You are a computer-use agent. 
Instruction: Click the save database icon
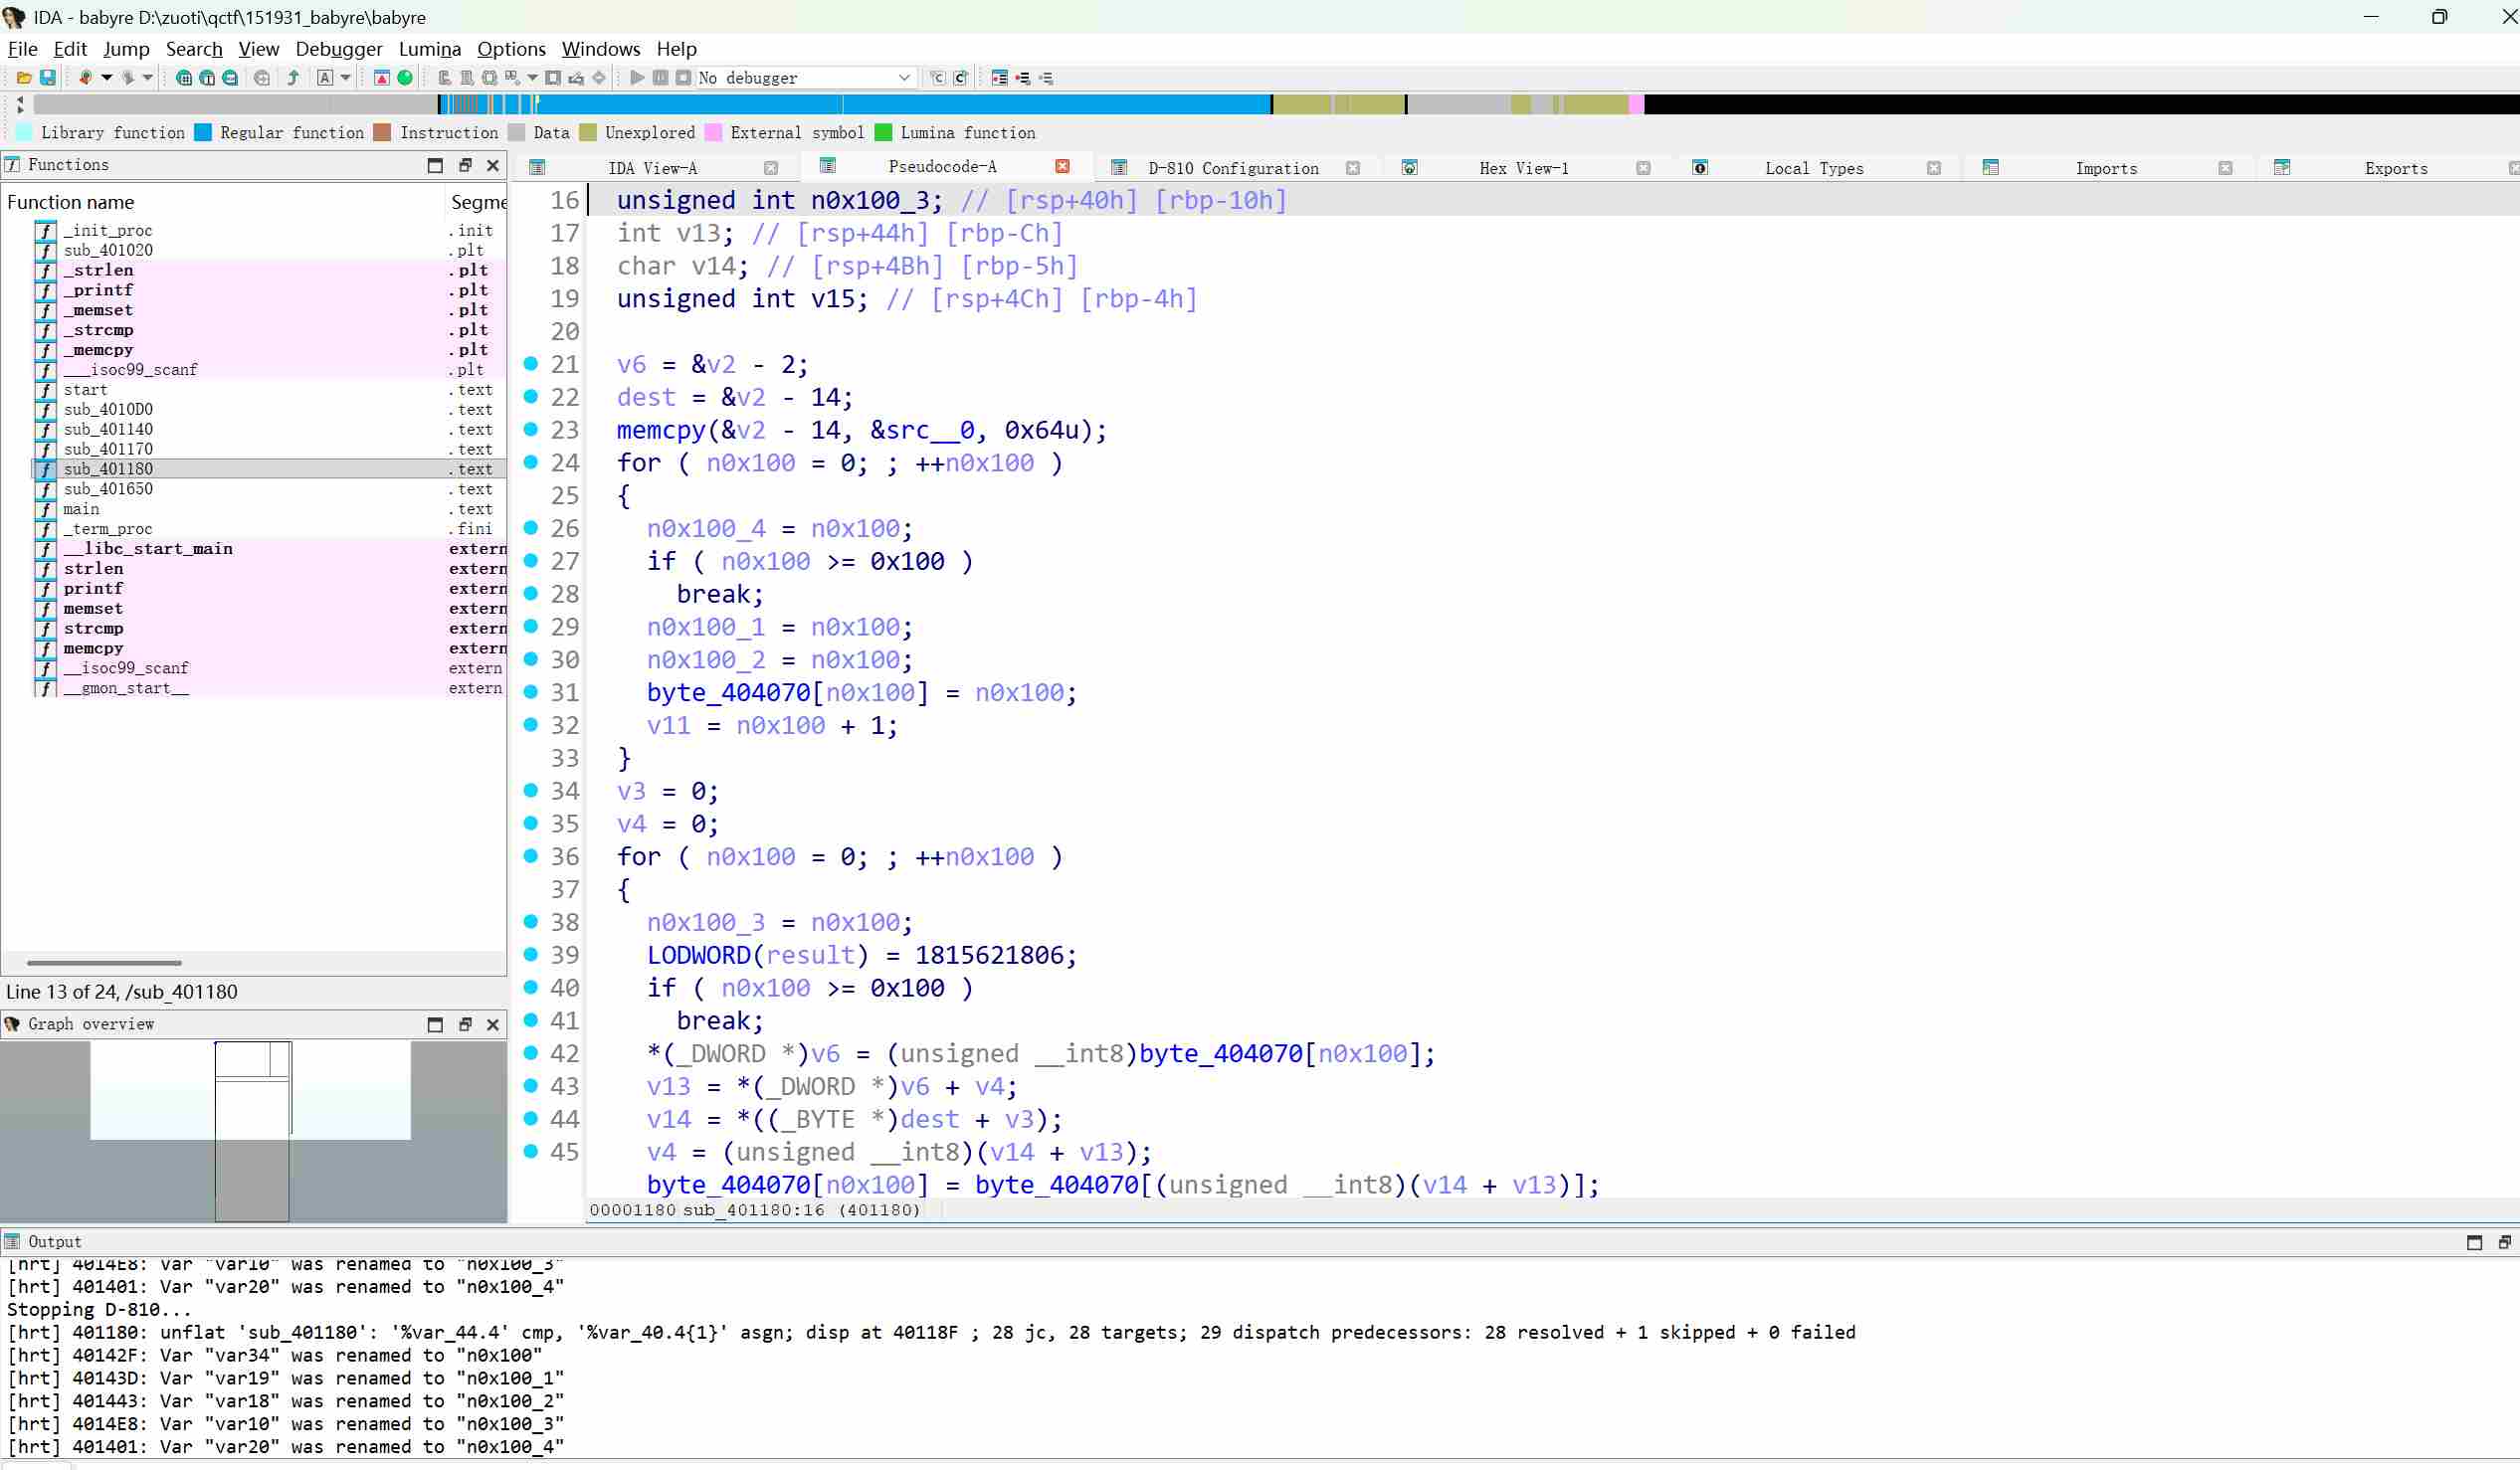[47, 78]
